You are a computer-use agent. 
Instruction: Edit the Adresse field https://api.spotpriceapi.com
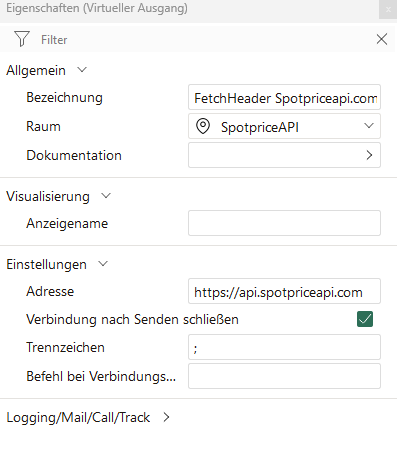(x=284, y=291)
